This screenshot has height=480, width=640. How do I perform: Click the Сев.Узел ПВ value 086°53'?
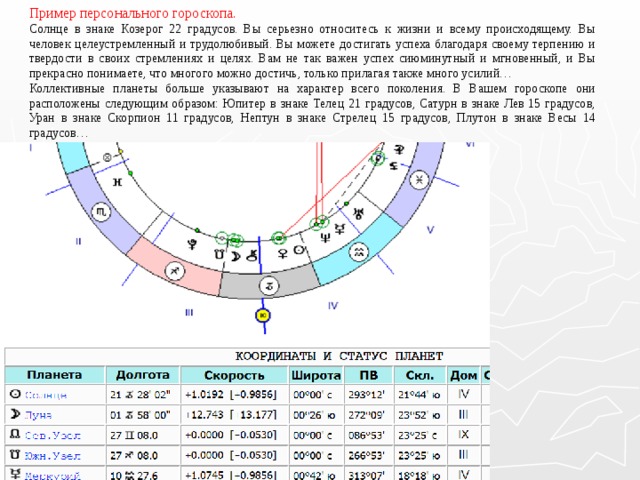366,435
